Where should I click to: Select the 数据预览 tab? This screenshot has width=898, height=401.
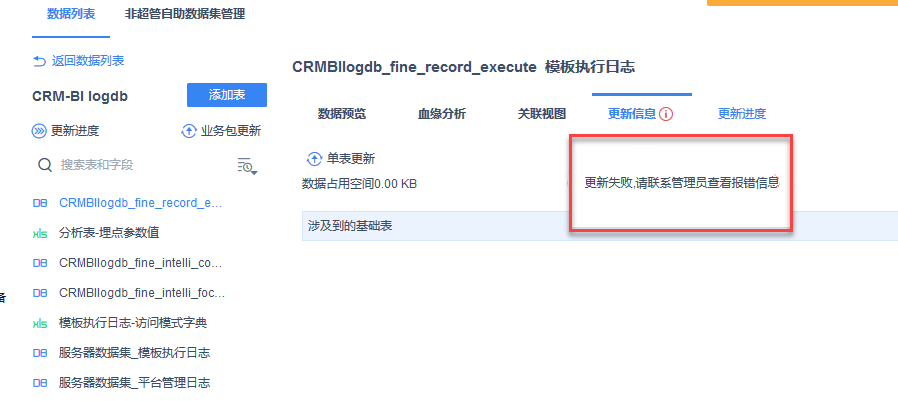point(342,114)
